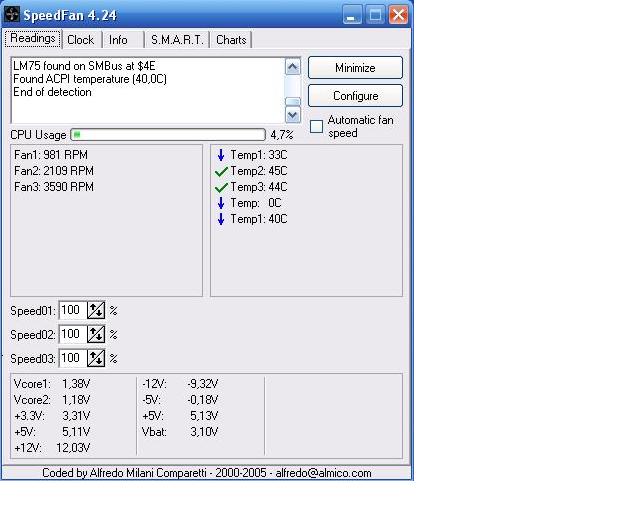
Task: Click the -12V -9,32V voltage reading
Action: coord(180,384)
